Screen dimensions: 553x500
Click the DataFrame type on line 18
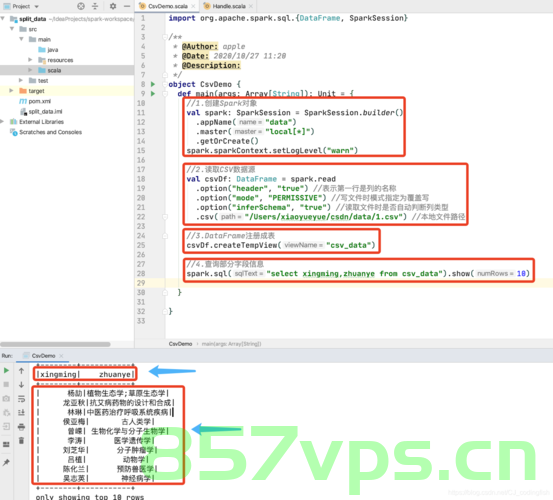(256, 179)
